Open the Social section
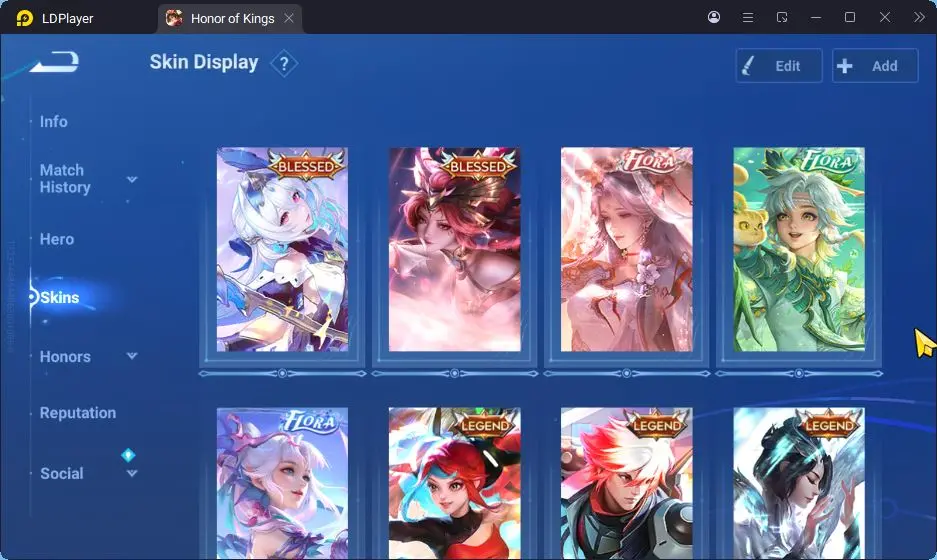This screenshot has height=560, width=937. (62, 473)
